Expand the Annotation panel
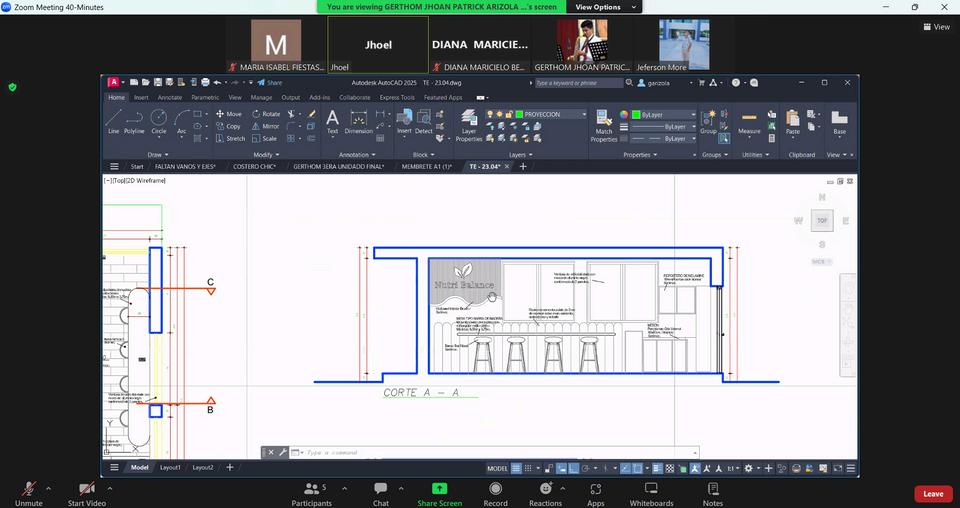 click(358, 155)
